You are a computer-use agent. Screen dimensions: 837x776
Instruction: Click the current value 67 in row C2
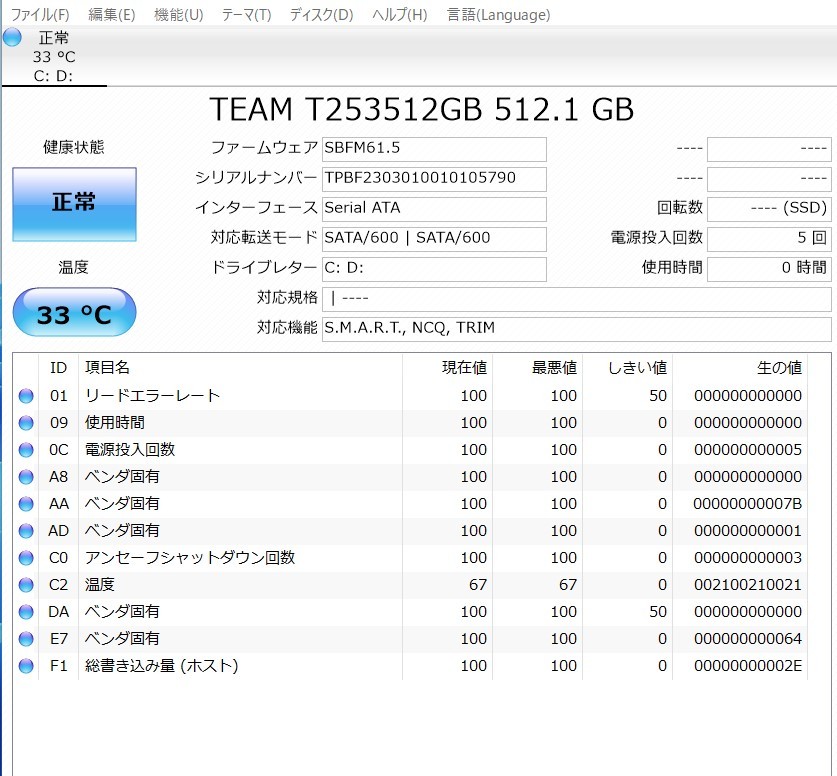point(478,585)
